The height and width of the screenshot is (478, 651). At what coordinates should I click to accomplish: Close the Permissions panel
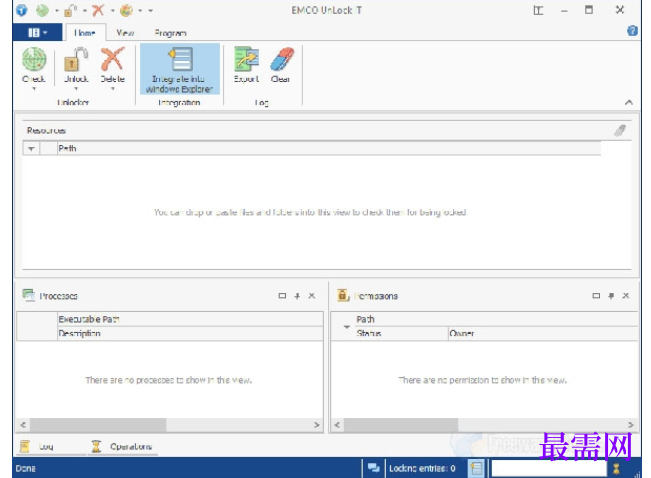click(626, 296)
